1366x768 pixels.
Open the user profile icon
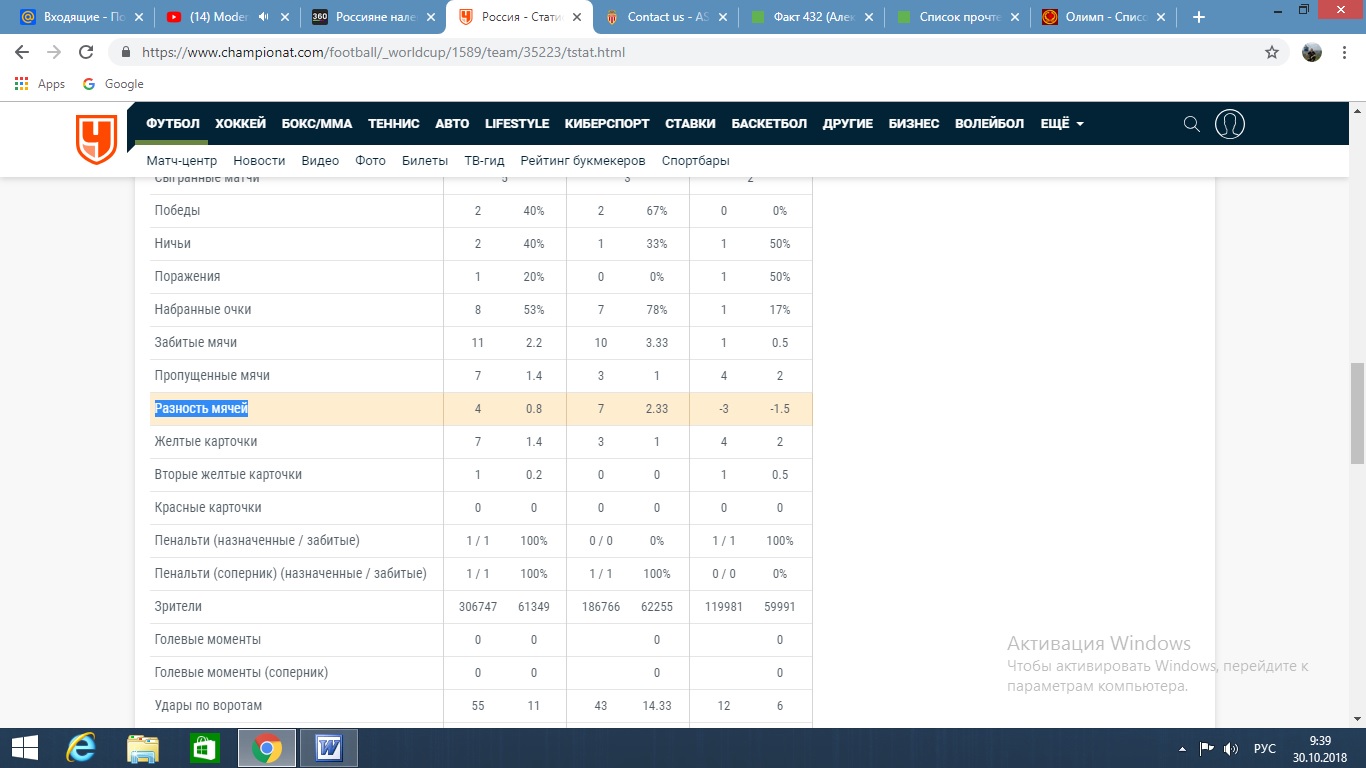click(x=1230, y=124)
